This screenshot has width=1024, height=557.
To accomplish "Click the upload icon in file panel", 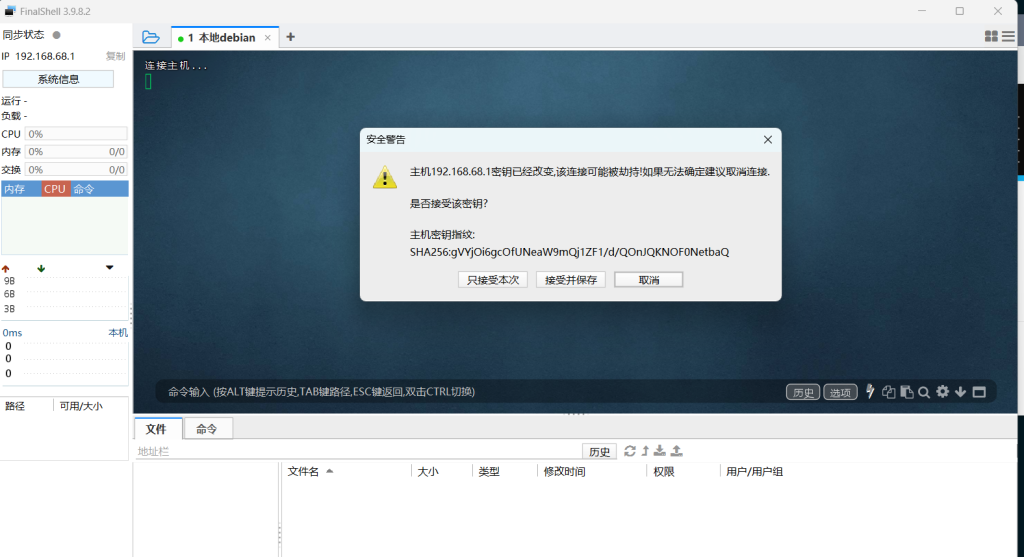I will [x=676, y=451].
